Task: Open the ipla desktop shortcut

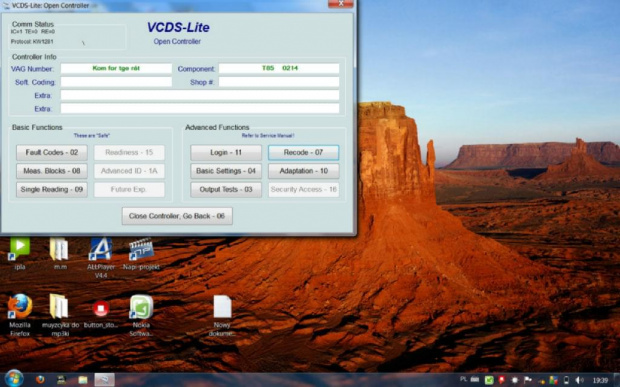Action: (20, 254)
